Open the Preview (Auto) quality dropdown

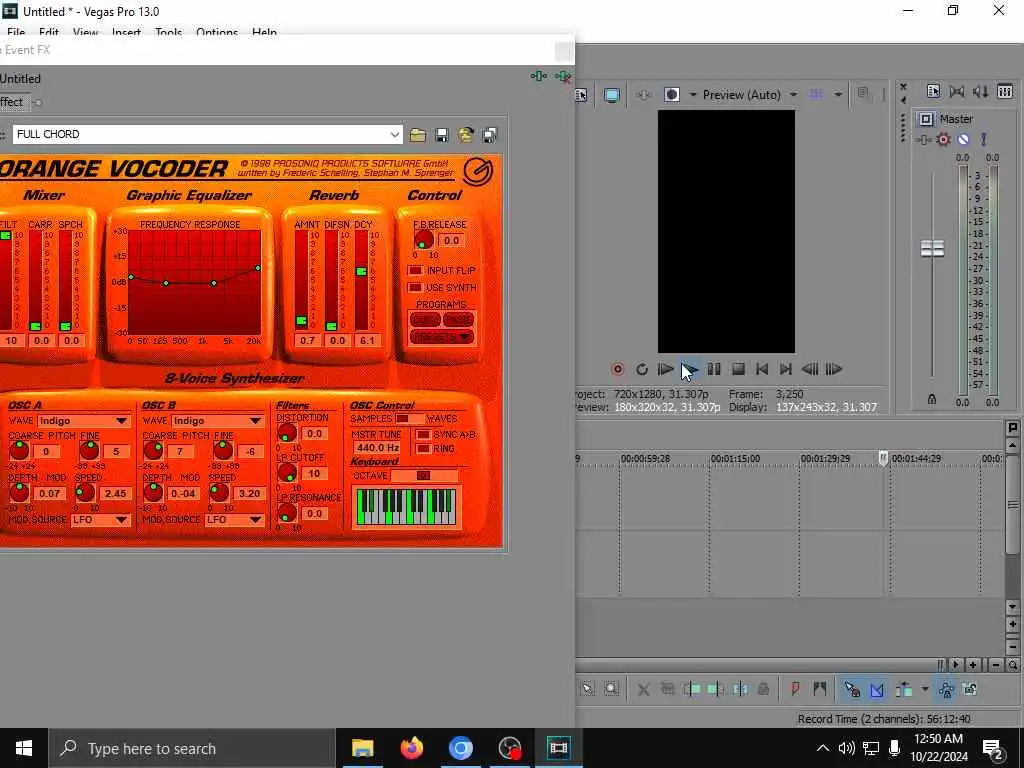coord(793,95)
